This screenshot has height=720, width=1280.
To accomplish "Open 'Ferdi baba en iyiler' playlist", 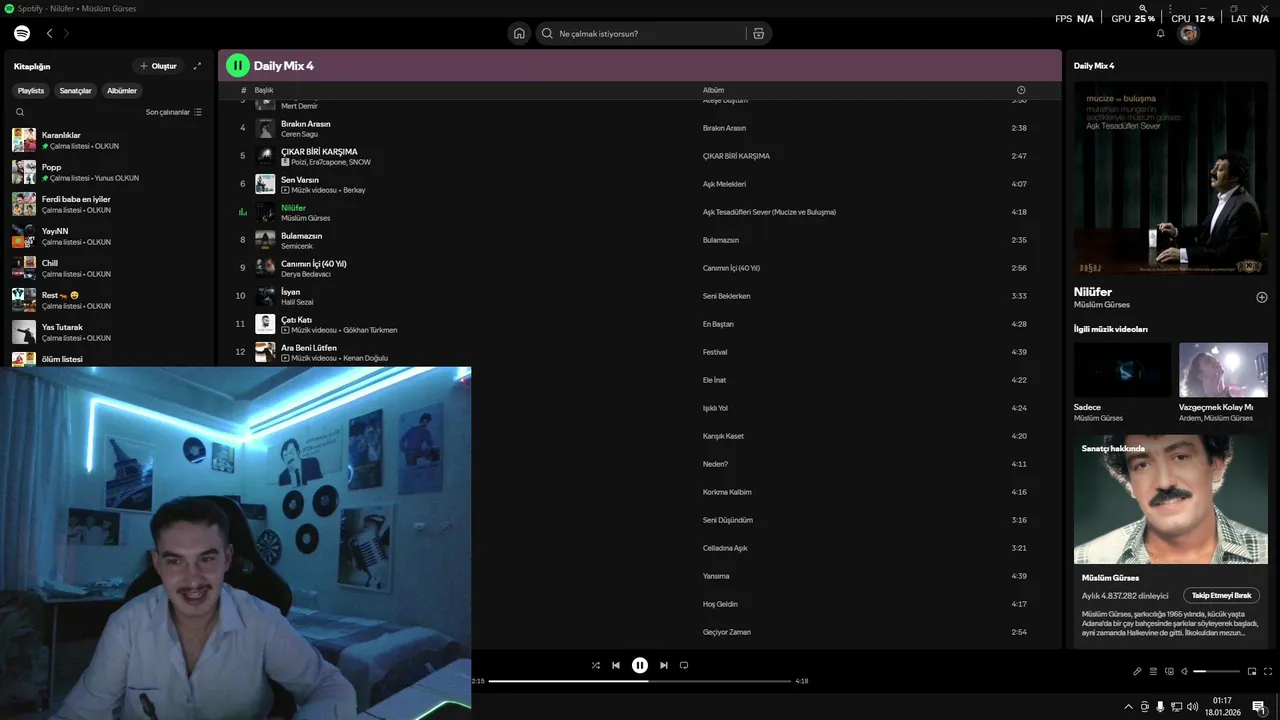I will tap(110, 204).
